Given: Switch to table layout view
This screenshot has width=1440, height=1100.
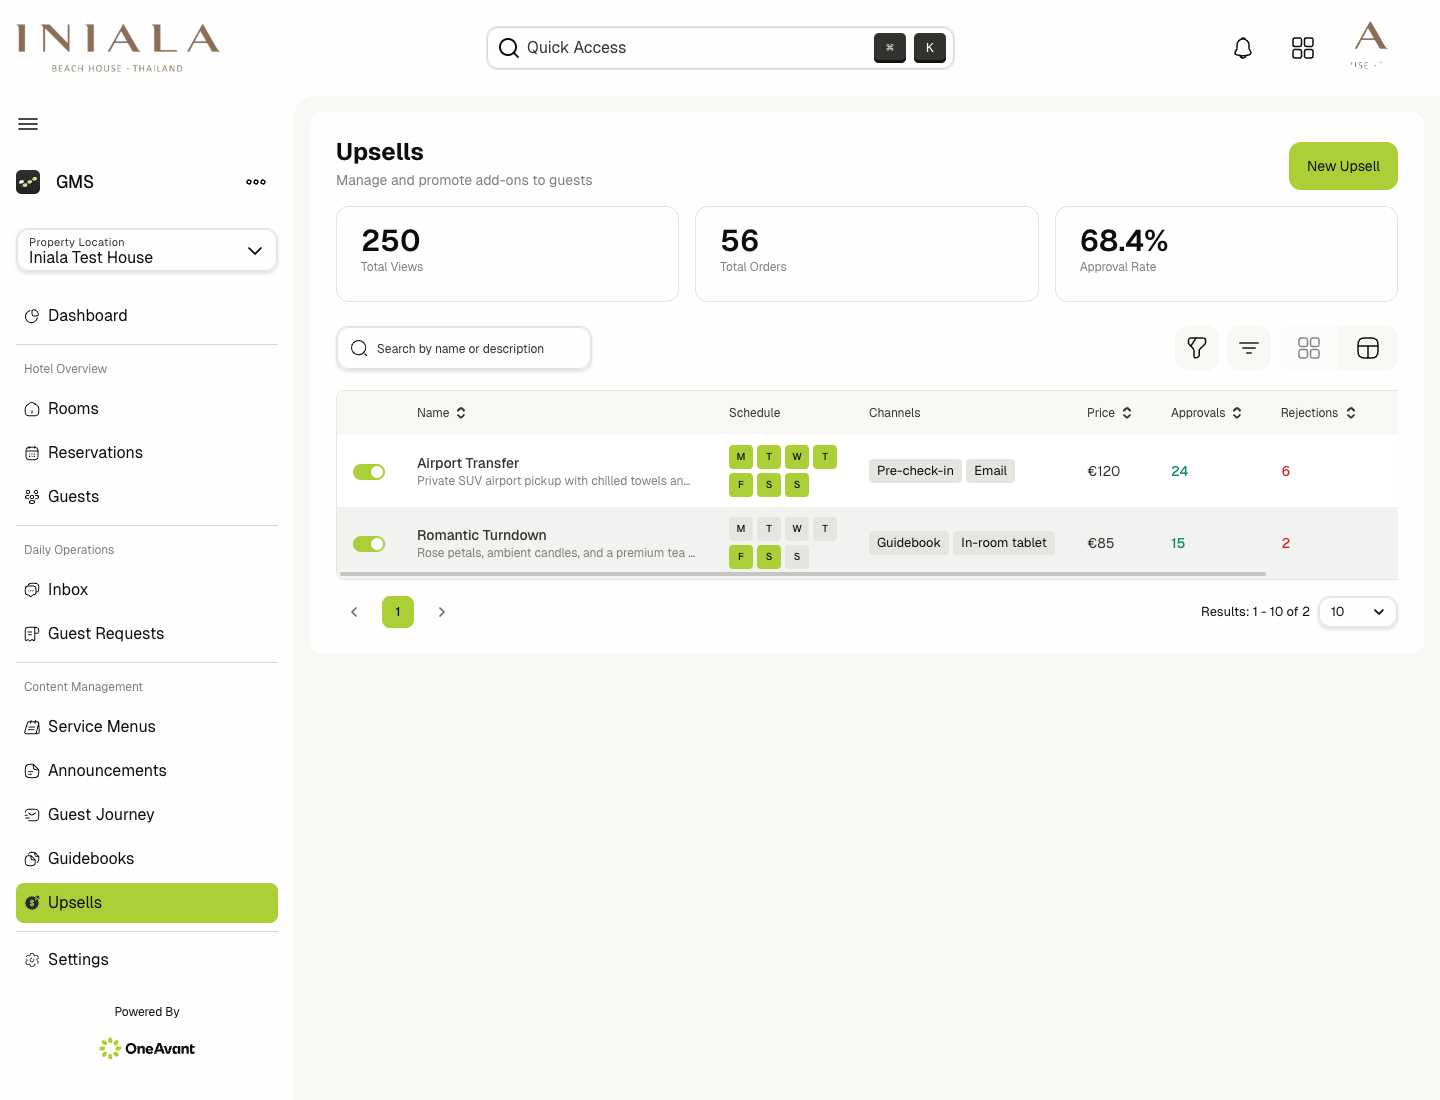Looking at the screenshot, I should click(1368, 348).
